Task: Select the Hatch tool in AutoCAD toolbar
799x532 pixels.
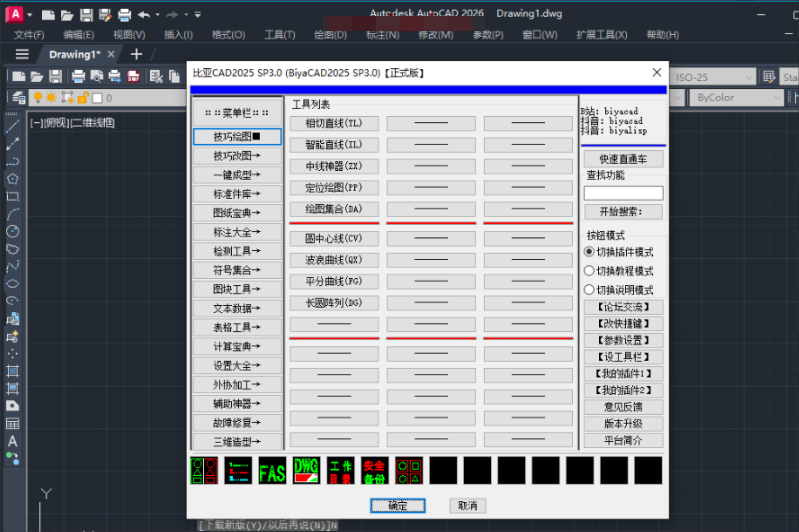Action: coord(13,371)
